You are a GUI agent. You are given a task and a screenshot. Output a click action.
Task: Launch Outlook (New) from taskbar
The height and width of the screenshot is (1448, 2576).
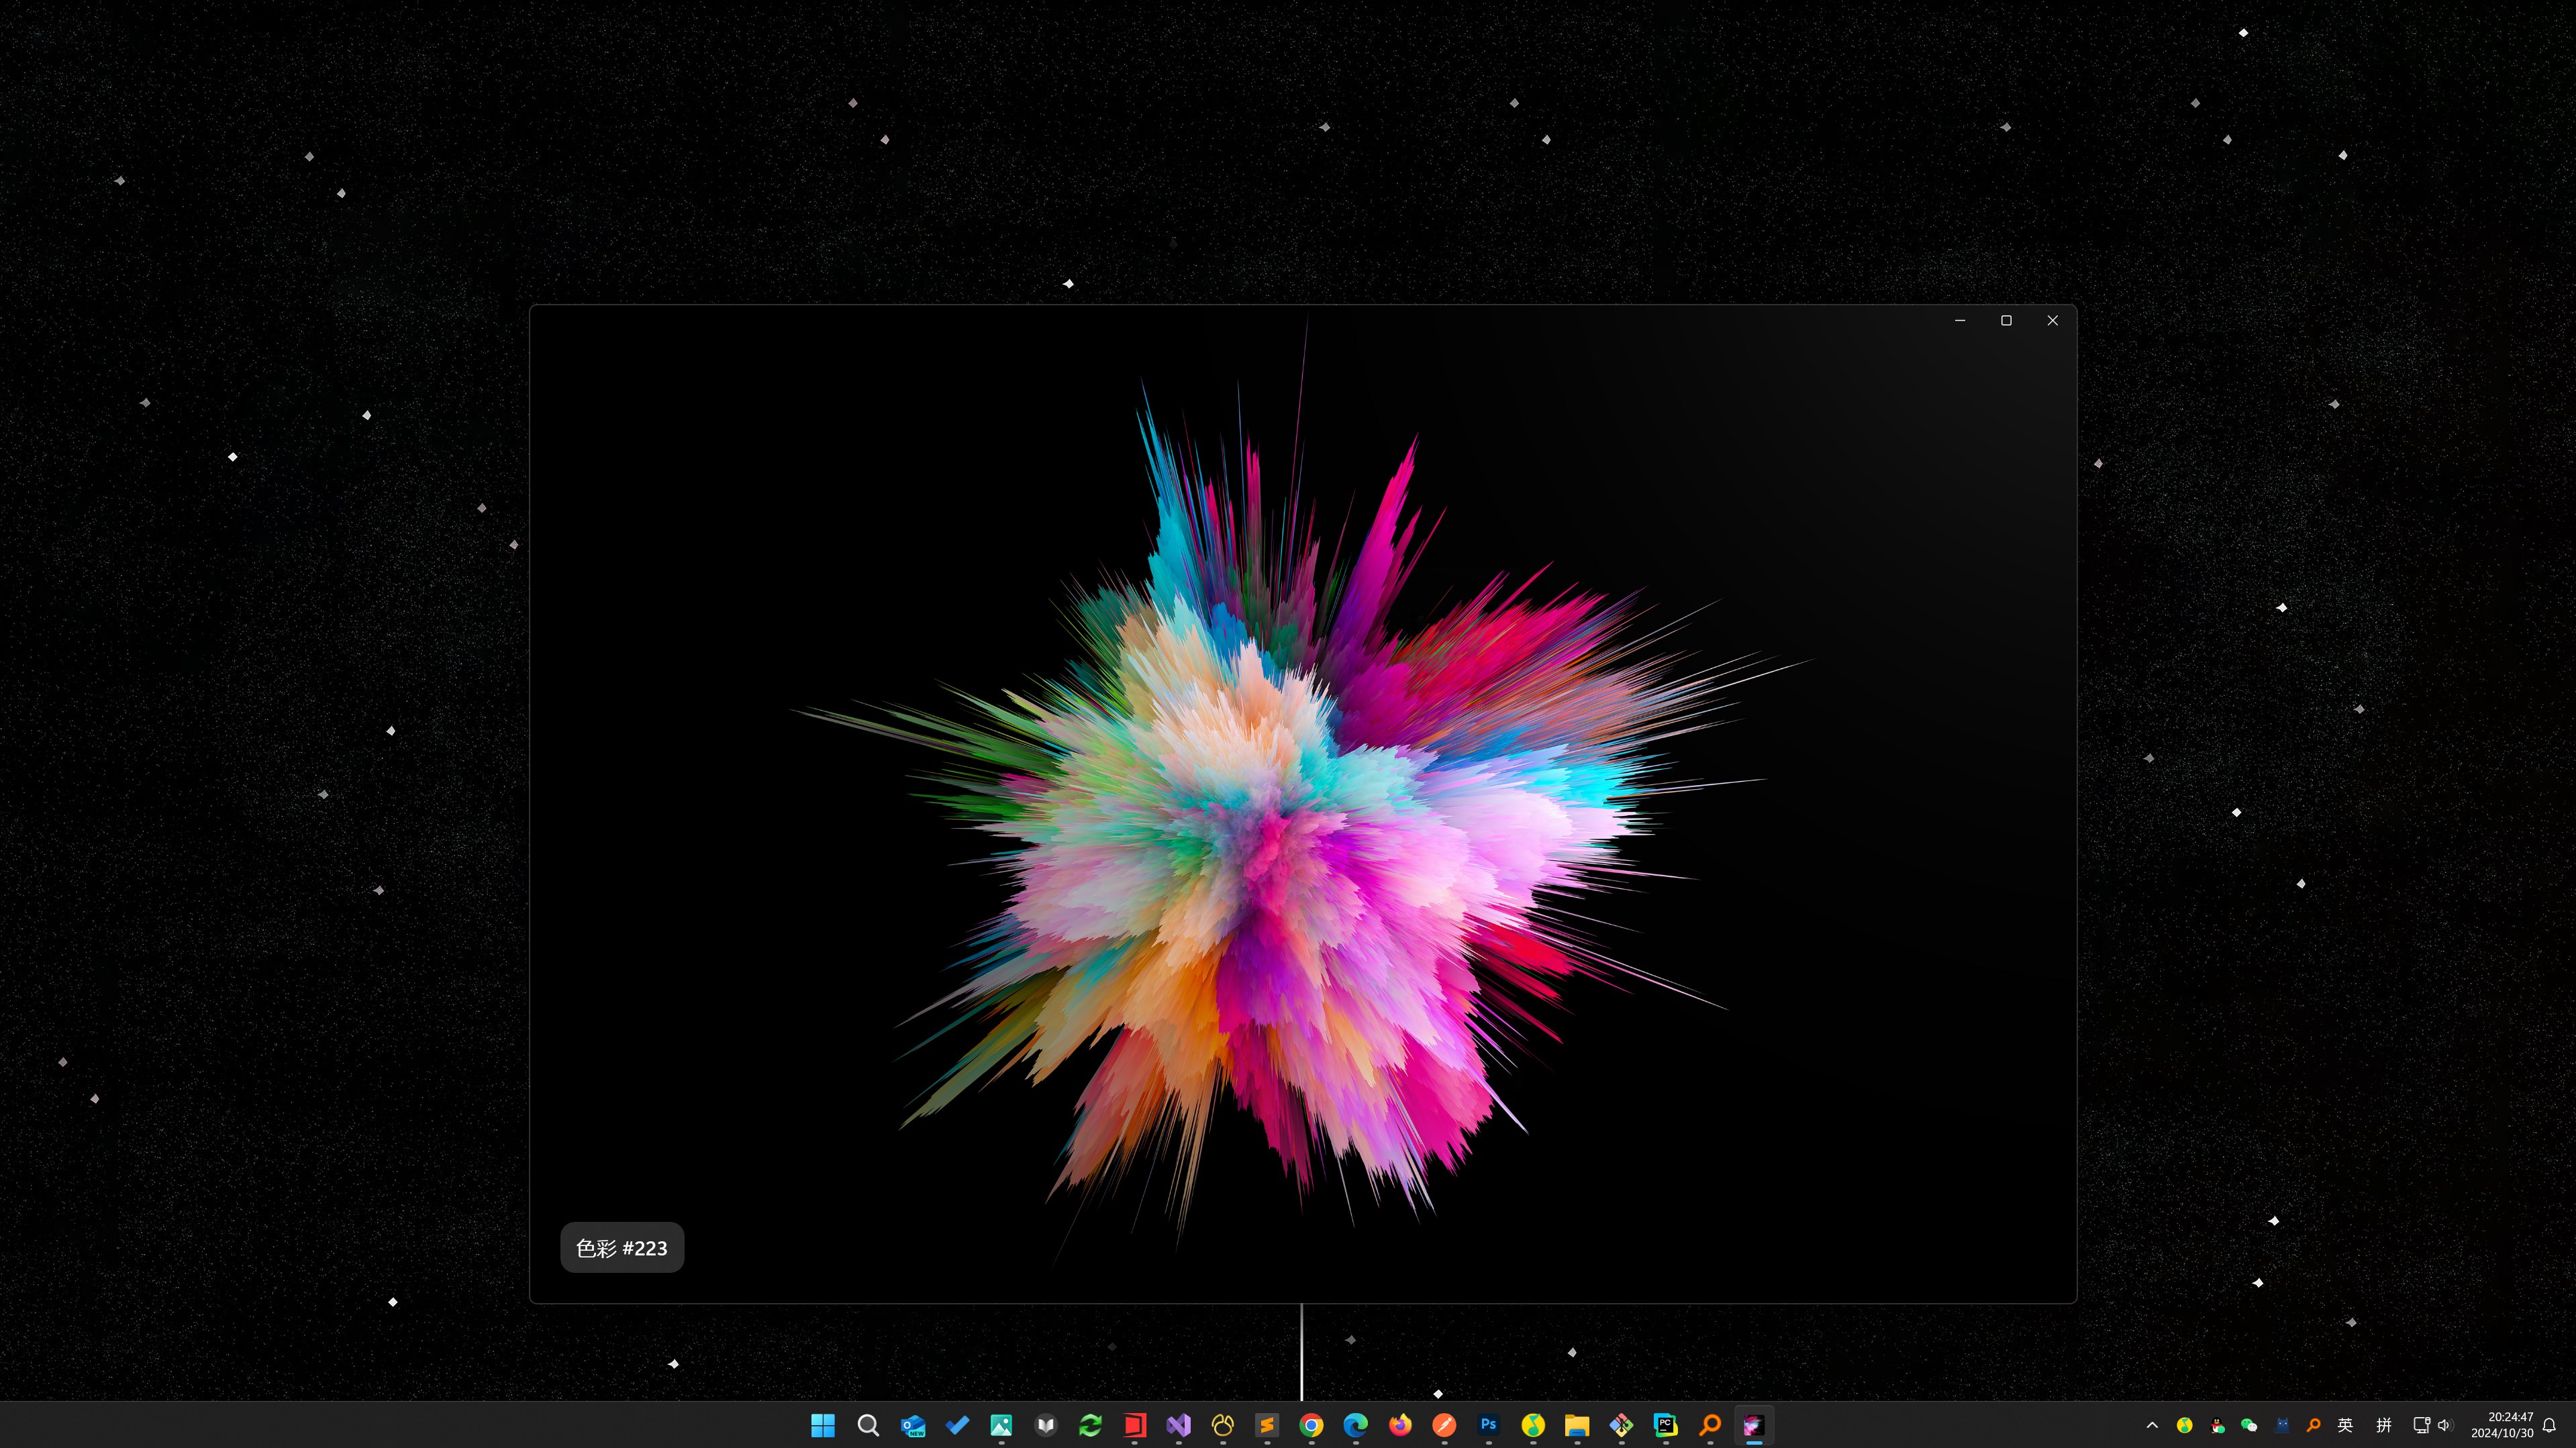(x=912, y=1425)
